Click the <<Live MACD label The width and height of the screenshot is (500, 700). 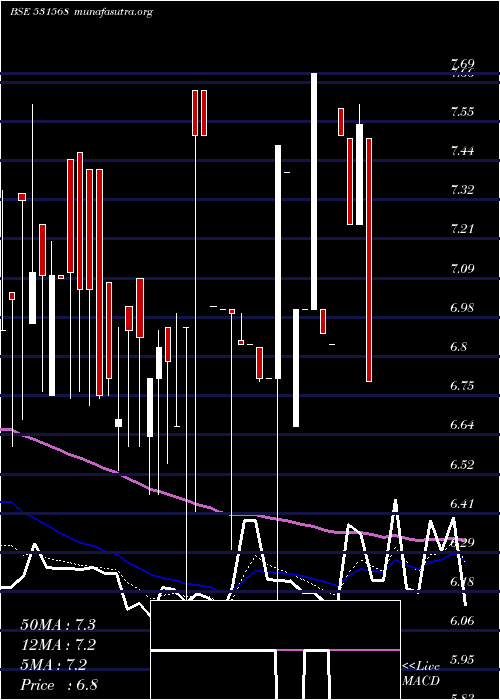(x=421, y=674)
